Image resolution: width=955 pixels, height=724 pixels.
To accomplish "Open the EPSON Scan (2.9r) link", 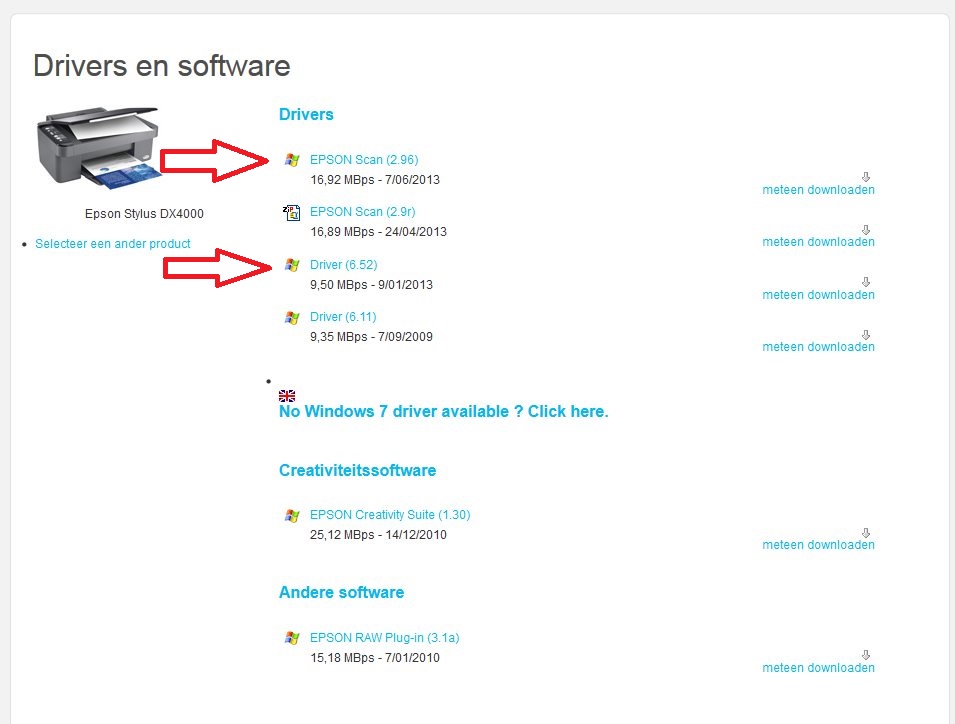I will point(360,212).
